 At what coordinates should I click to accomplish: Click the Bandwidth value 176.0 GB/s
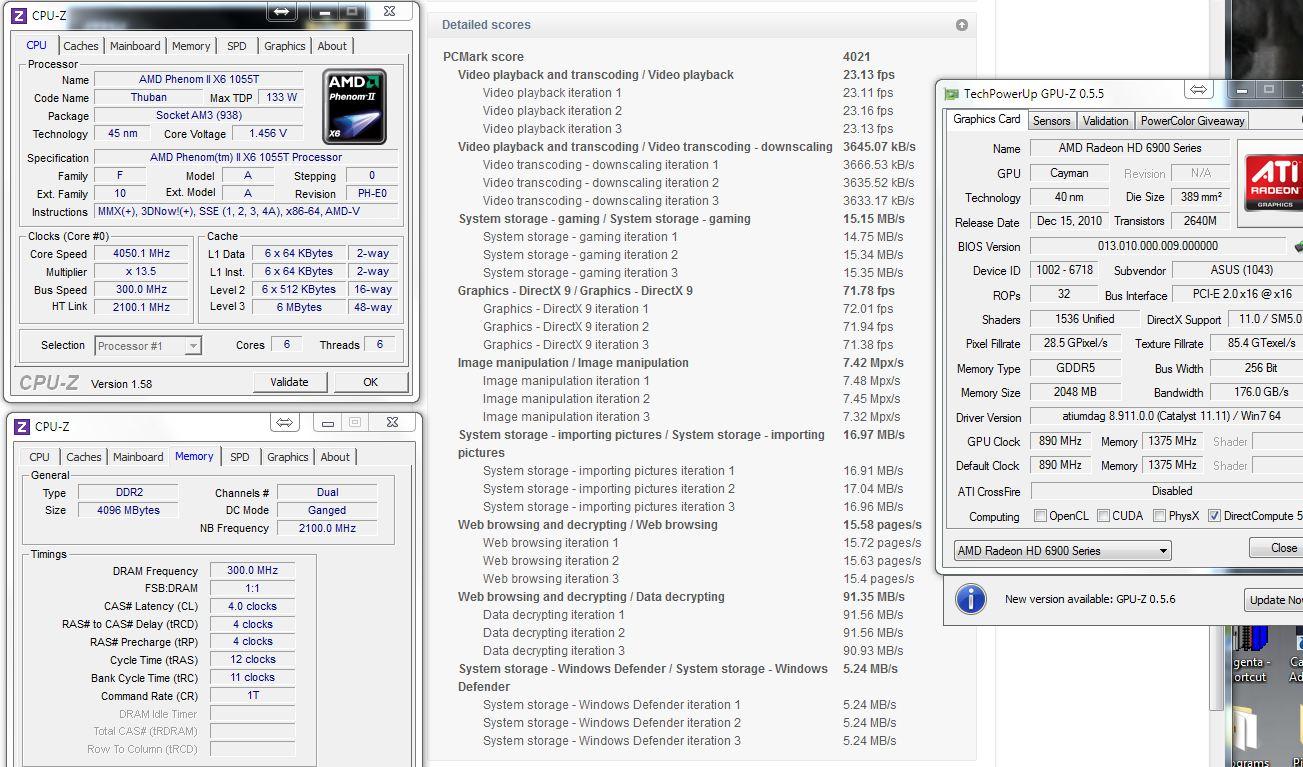[1256, 392]
